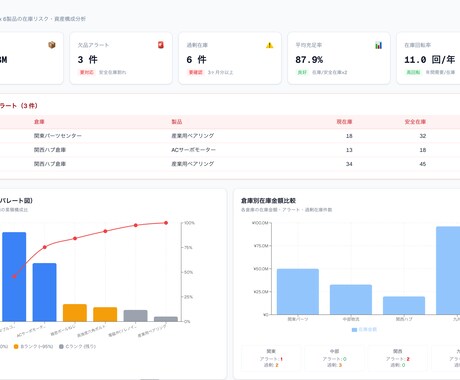The image size is (460, 380).
Task: Click the current stock value 34
Action: pyautogui.click(x=349, y=164)
